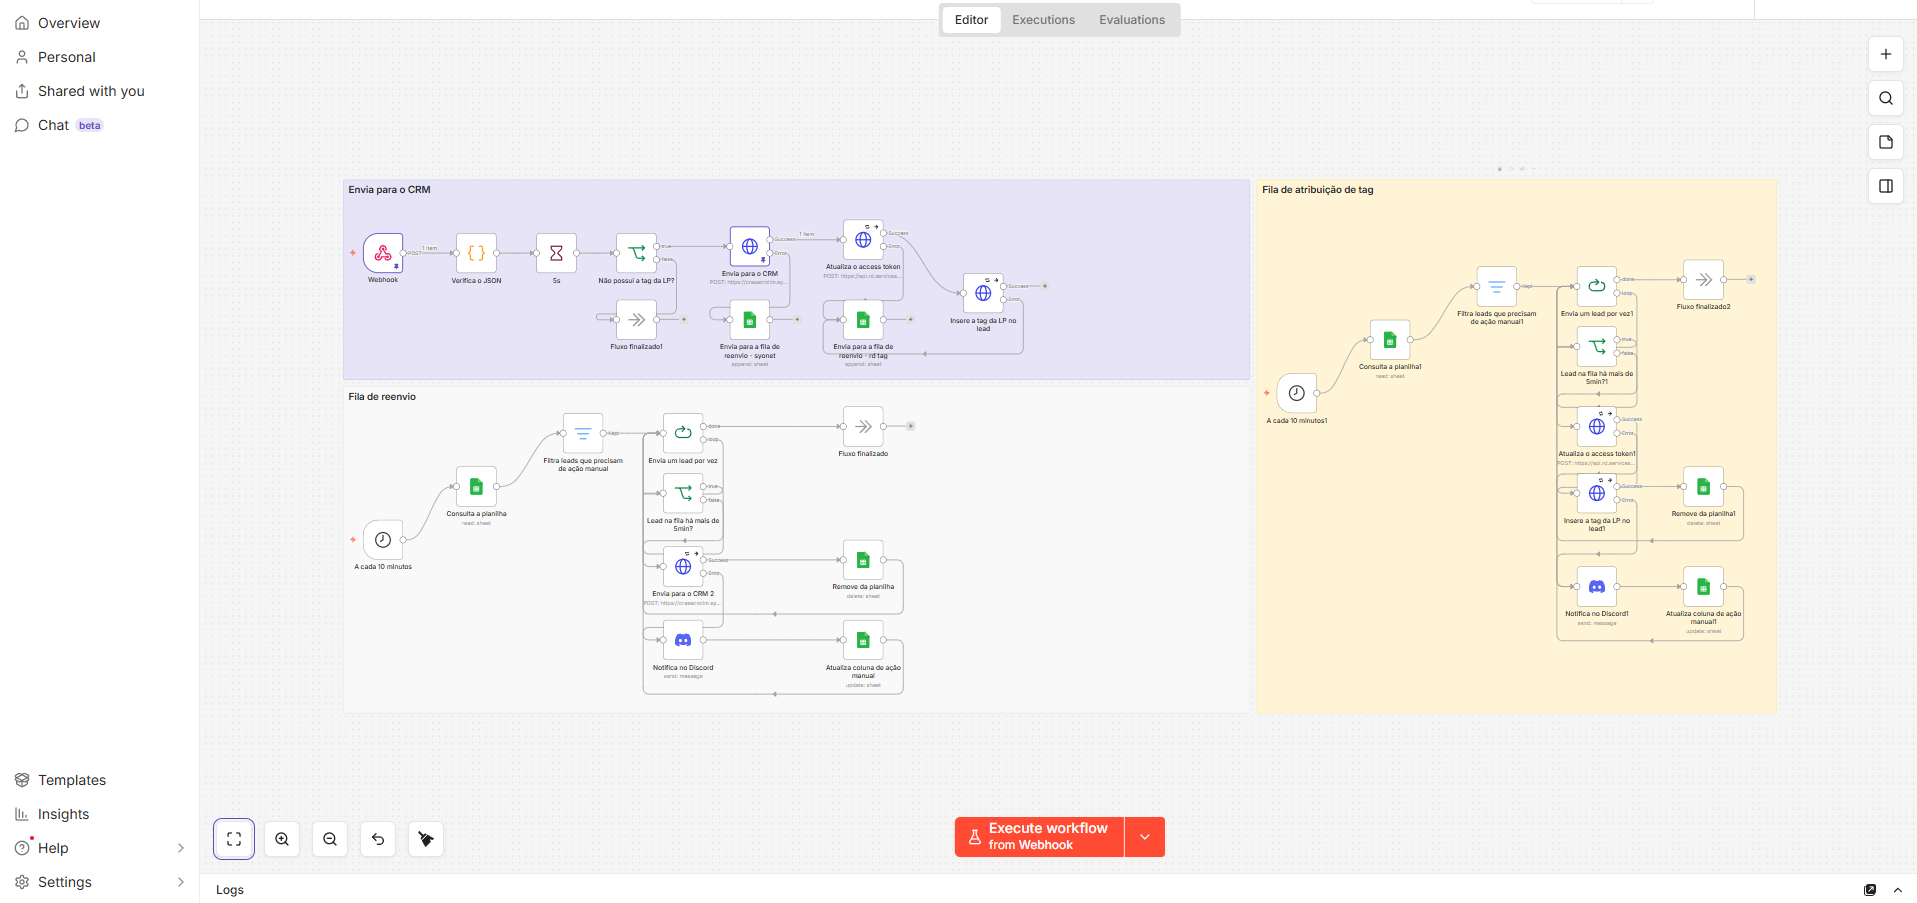The width and height of the screenshot is (1917, 903).
Task: Click the tidy up nodes icon
Action: [426, 839]
